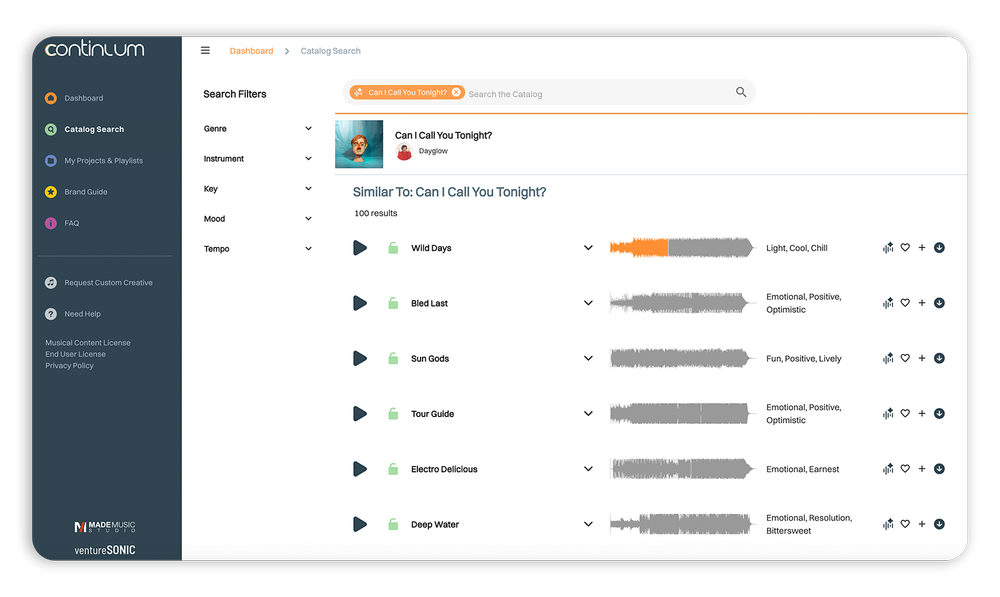Click the Can I Call You Tonight album art
The image size is (1000, 597).
[x=359, y=144]
